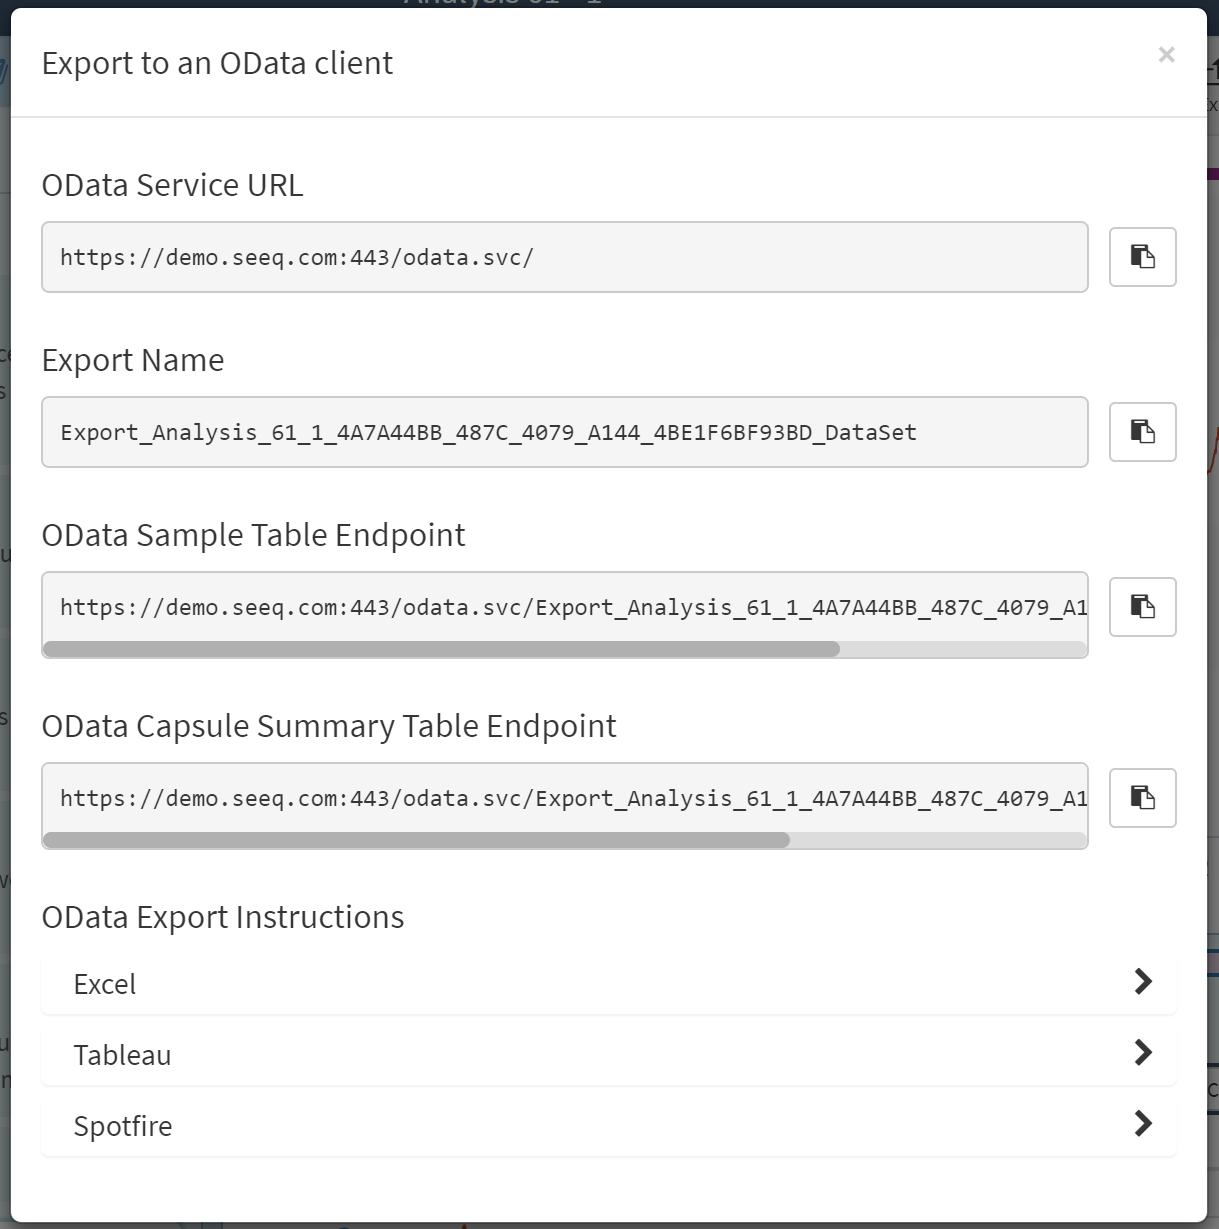Copy the OData Service URL to clipboard
1219x1229 pixels.
coord(1142,257)
